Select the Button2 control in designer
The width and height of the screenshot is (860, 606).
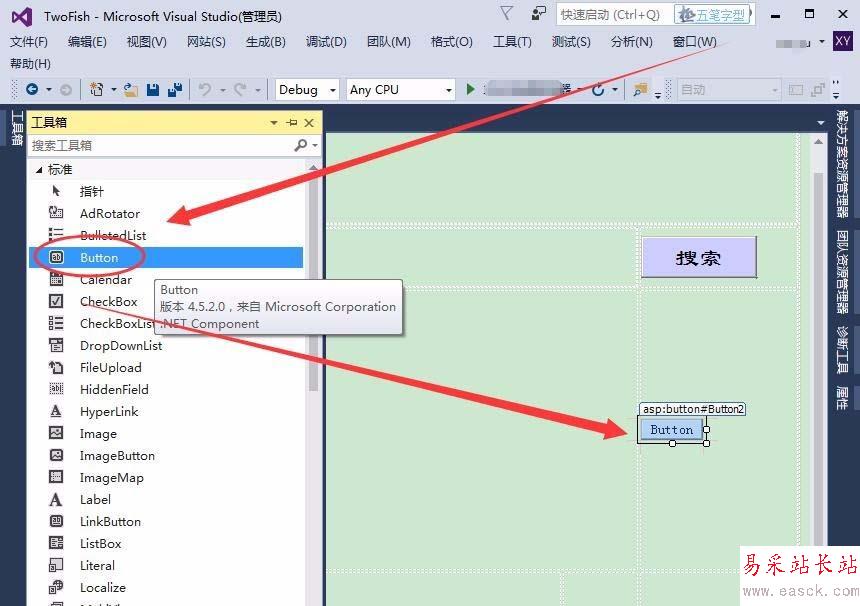(671, 429)
